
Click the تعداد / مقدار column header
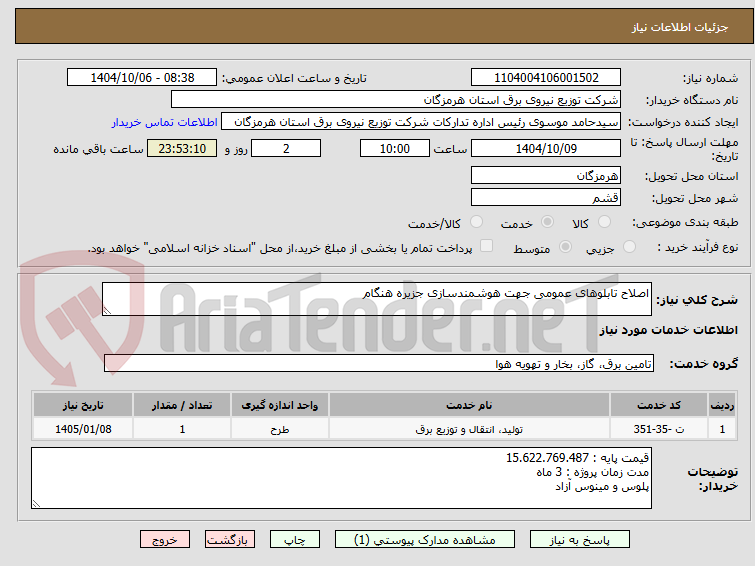click(x=182, y=405)
